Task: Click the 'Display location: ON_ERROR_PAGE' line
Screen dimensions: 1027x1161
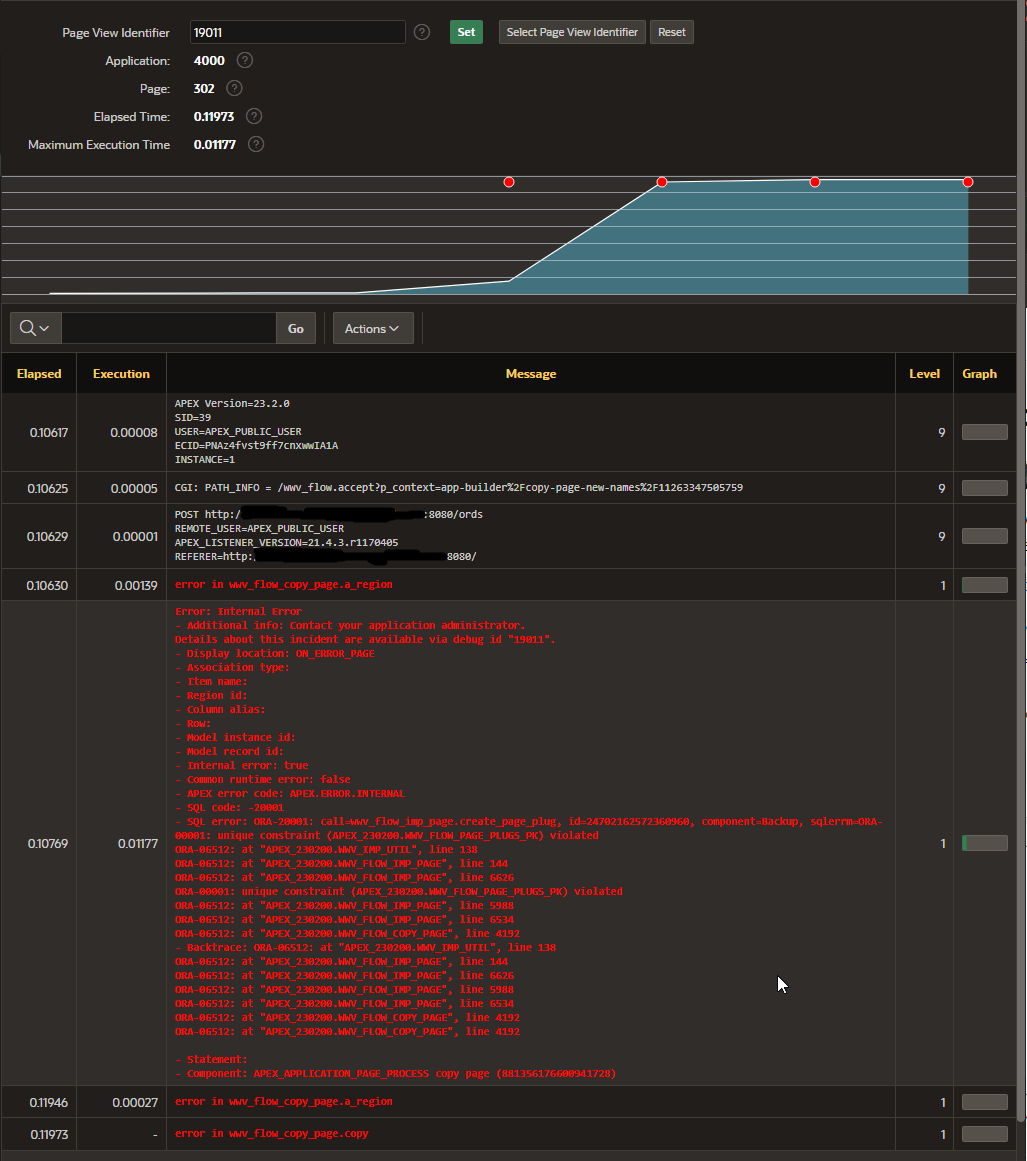Action: coord(275,654)
